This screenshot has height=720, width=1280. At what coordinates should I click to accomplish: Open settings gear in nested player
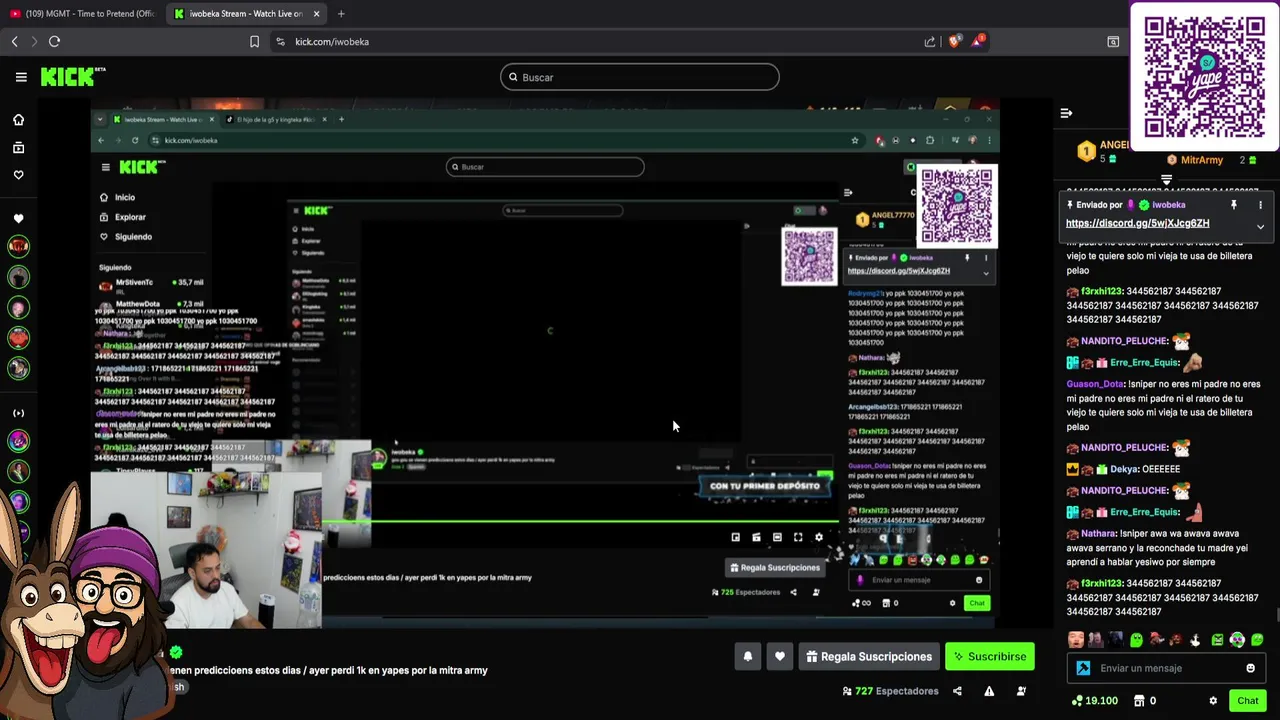pyautogui.click(x=819, y=537)
